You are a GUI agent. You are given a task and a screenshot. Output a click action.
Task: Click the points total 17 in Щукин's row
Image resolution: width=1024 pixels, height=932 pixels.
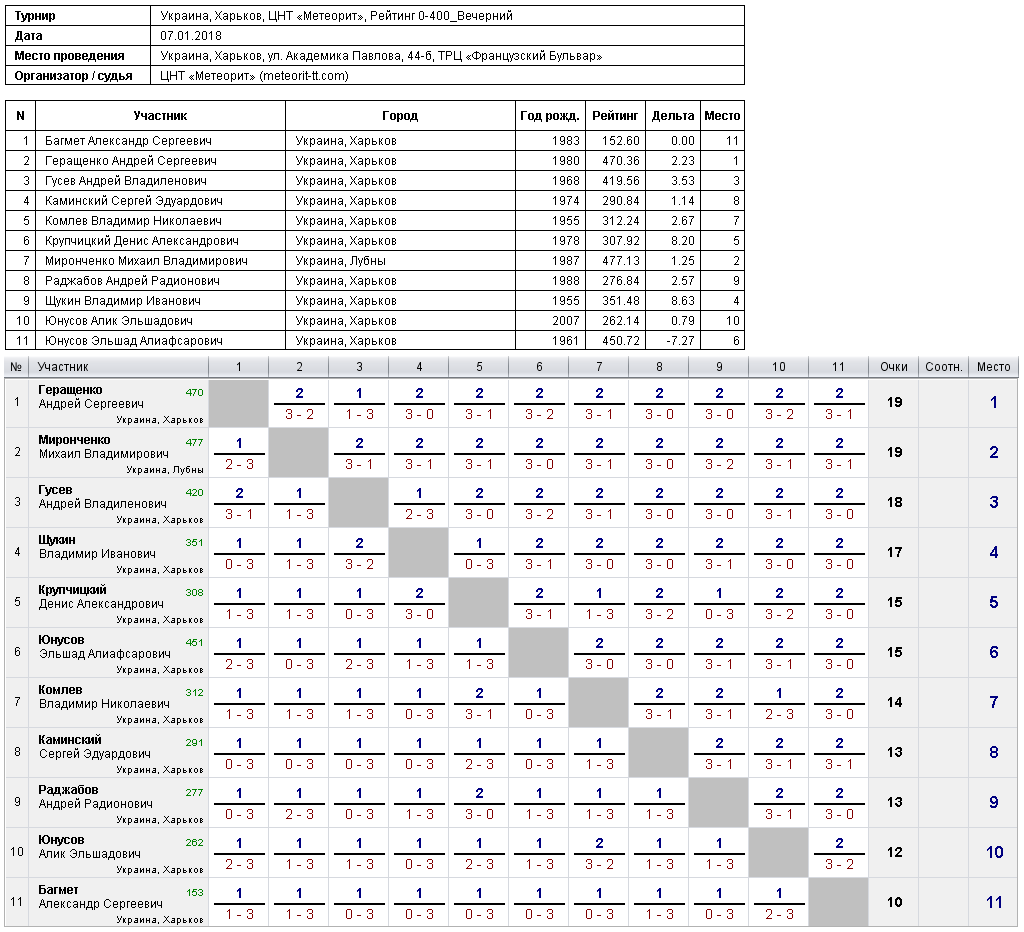point(894,553)
